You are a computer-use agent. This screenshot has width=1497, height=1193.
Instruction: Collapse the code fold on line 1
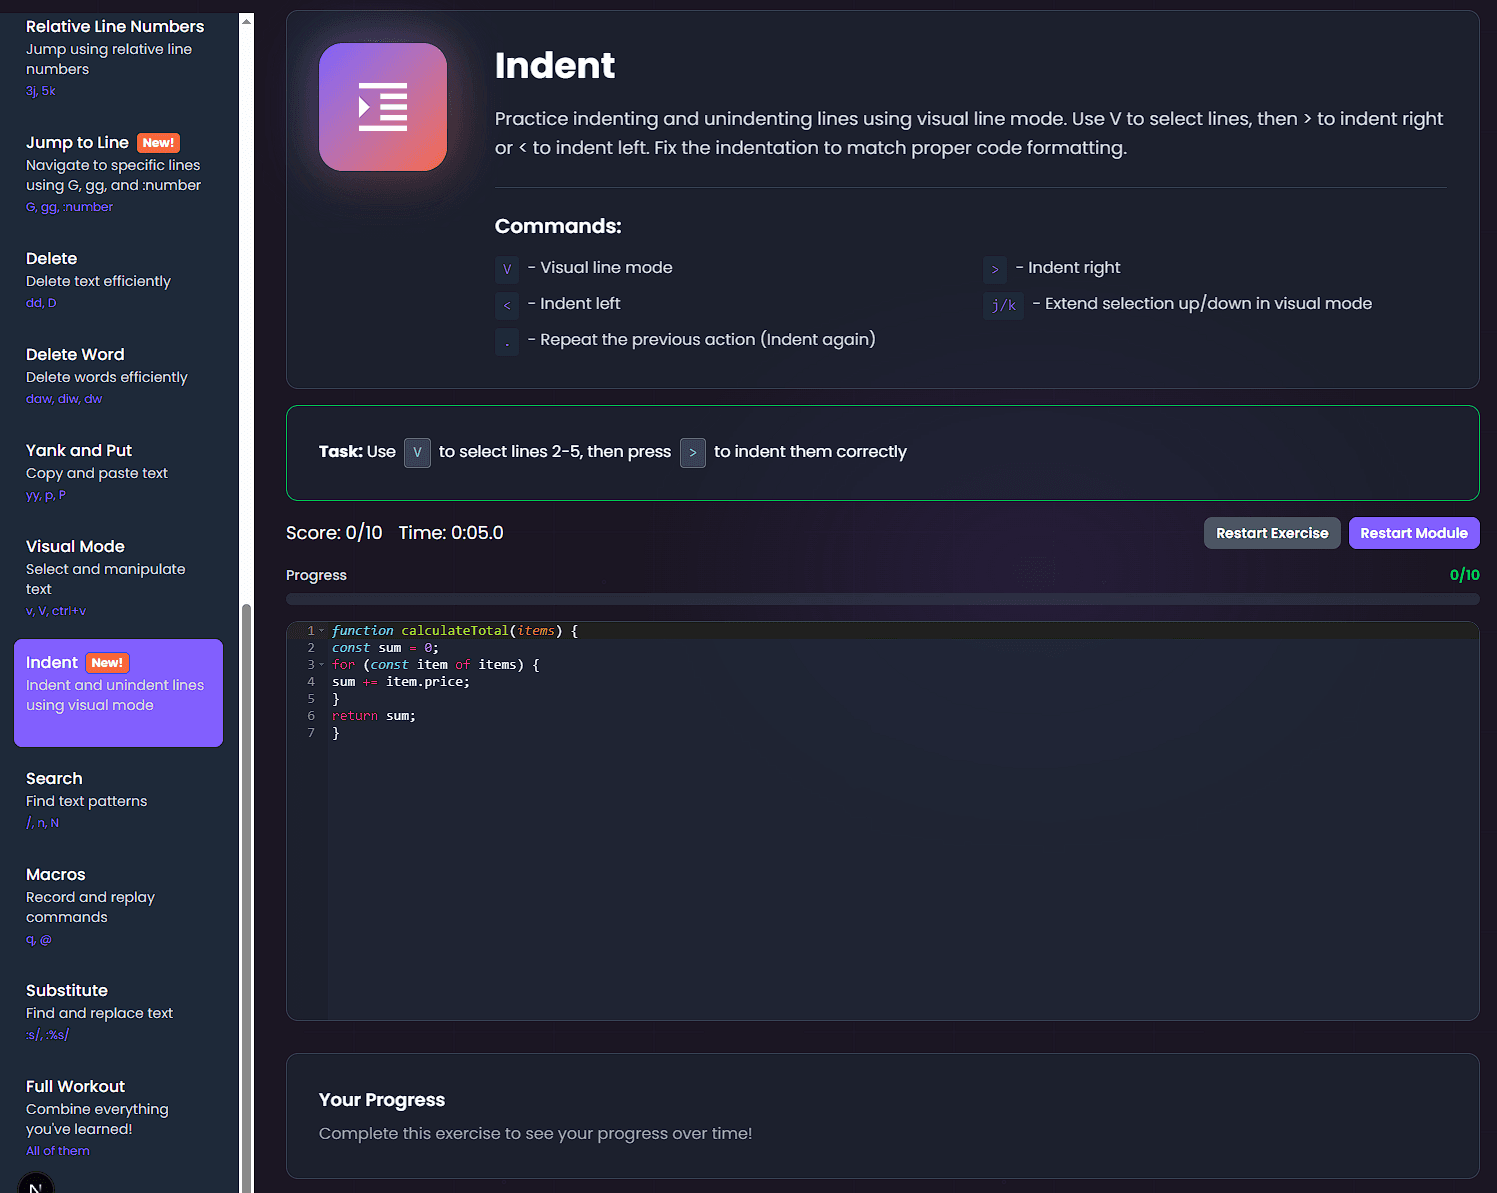[322, 630]
